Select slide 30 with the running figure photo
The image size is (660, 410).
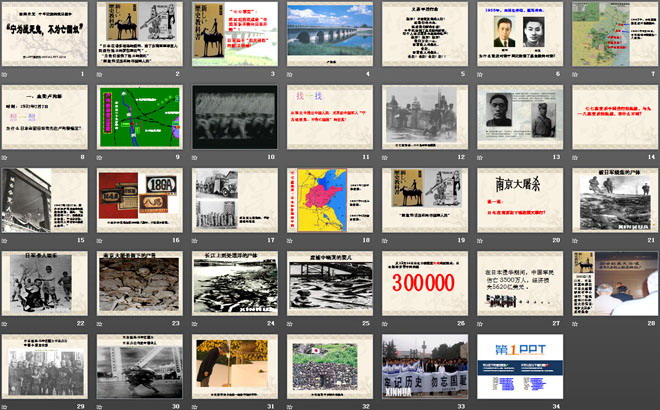(140, 367)
